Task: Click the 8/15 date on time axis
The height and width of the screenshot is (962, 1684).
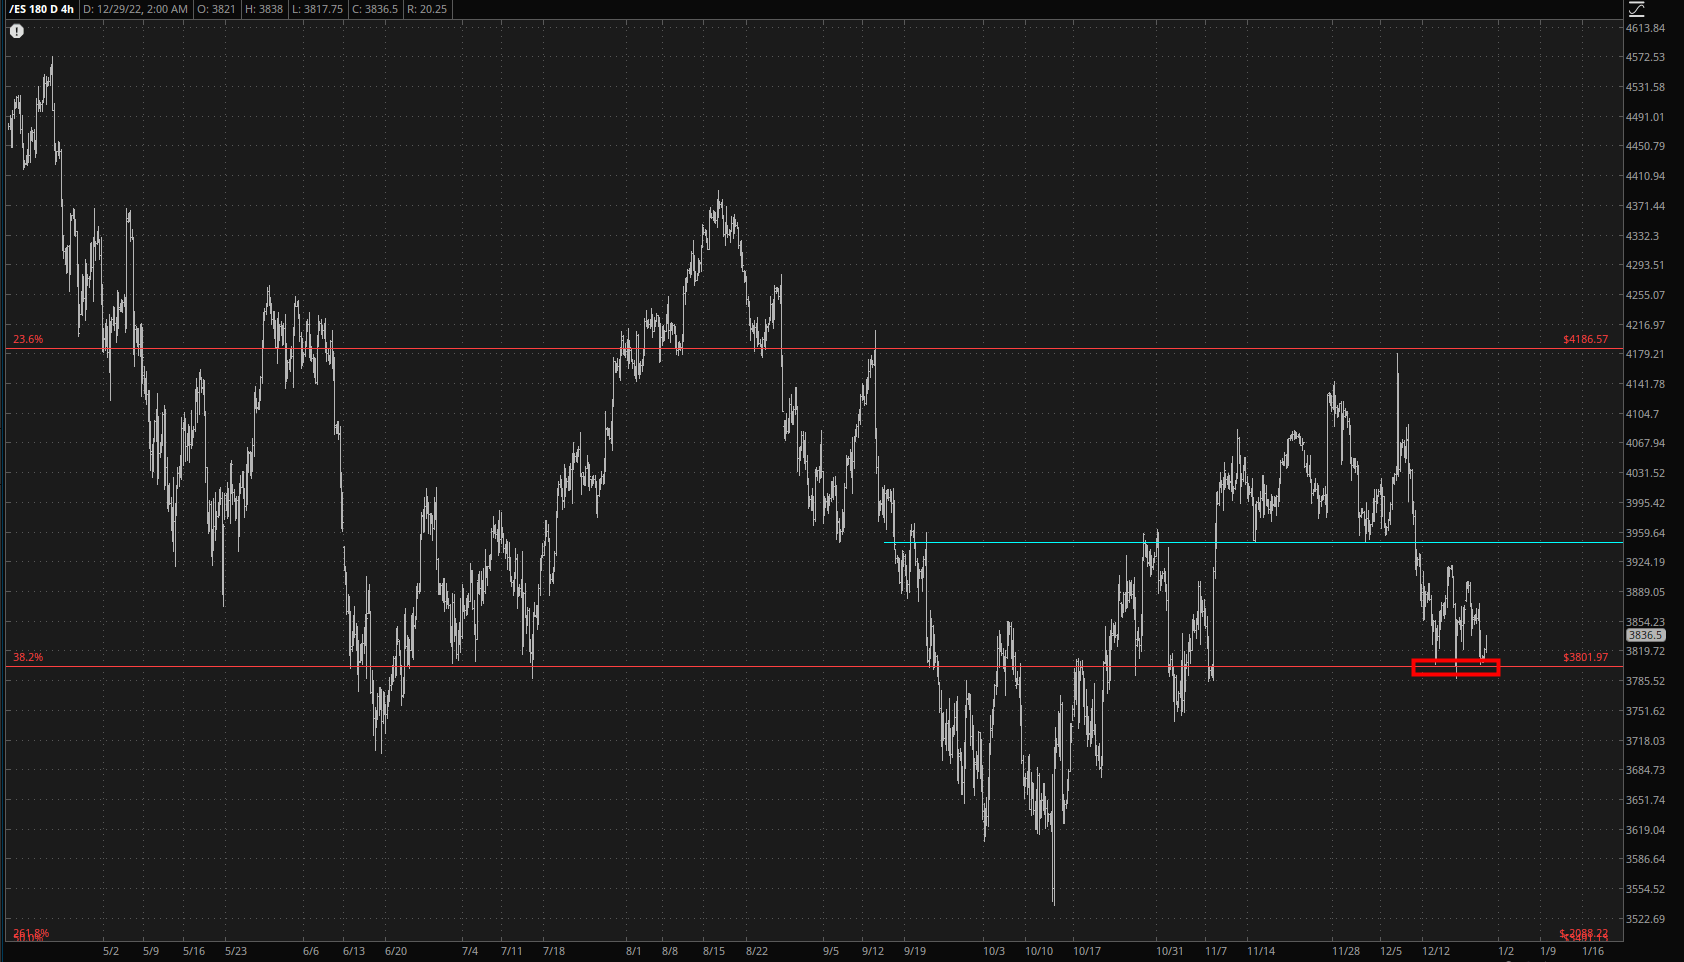Action: pos(714,951)
